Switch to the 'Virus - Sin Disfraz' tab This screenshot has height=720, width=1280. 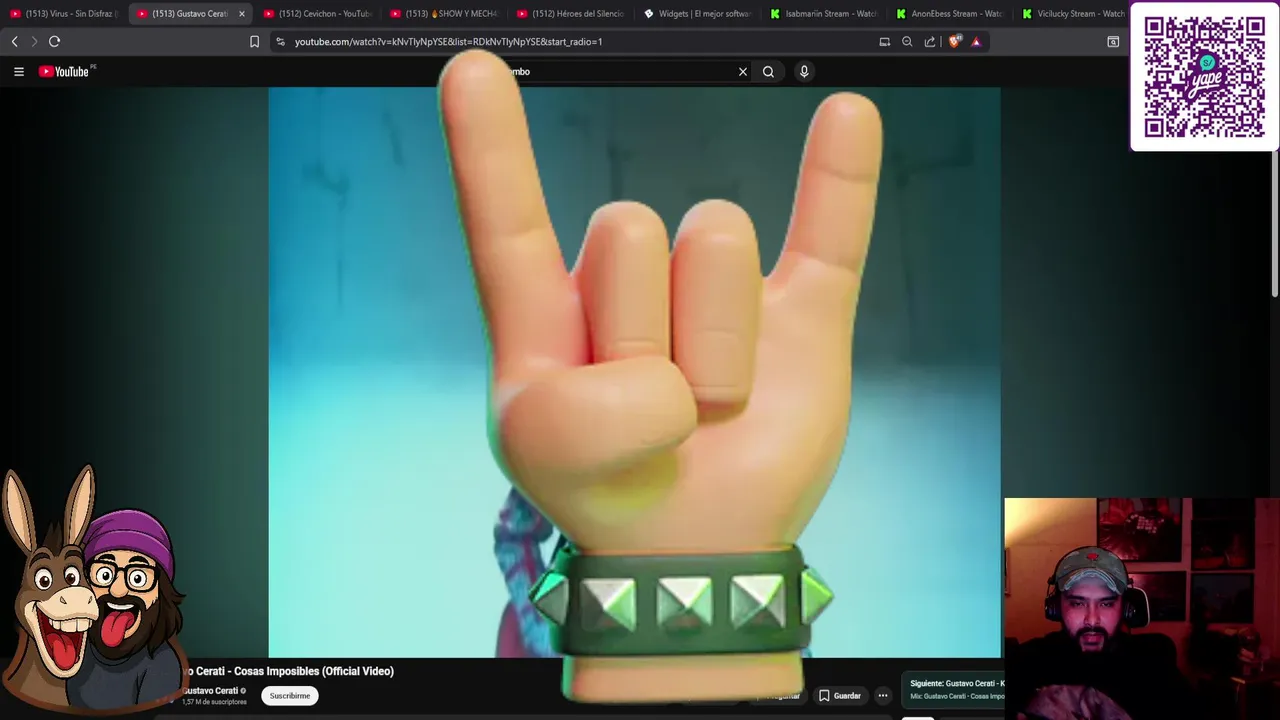click(x=63, y=14)
